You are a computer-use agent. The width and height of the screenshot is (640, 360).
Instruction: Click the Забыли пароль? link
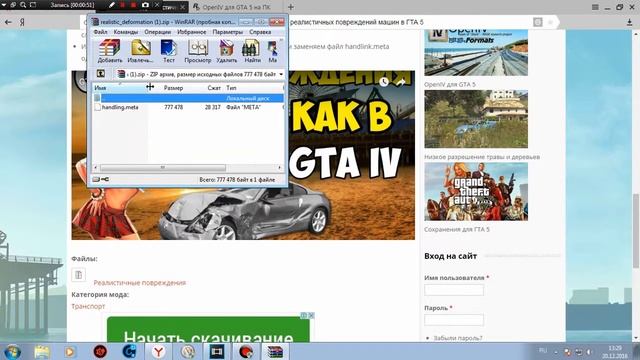pyautogui.click(x=458, y=338)
